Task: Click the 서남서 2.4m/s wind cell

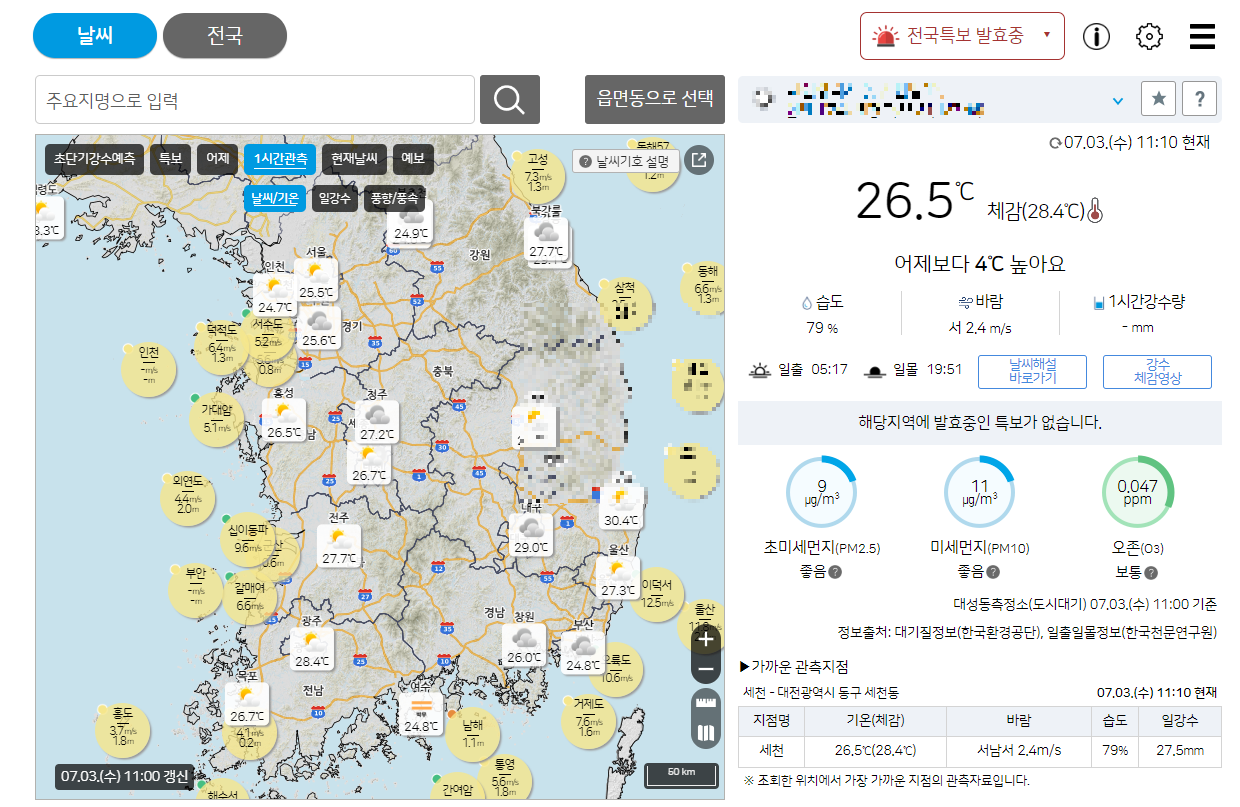Action: click(1019, 750)
